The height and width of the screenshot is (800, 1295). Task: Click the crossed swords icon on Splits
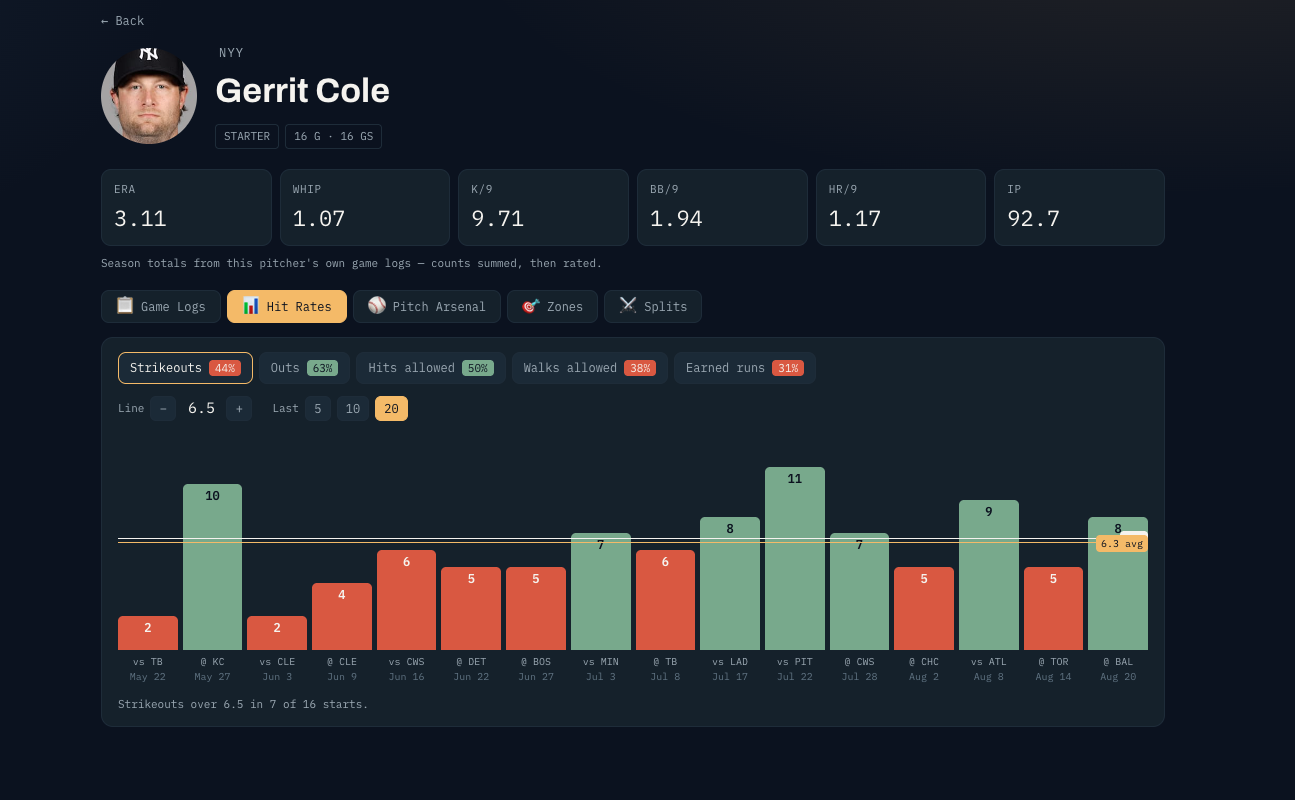point(628,306)
